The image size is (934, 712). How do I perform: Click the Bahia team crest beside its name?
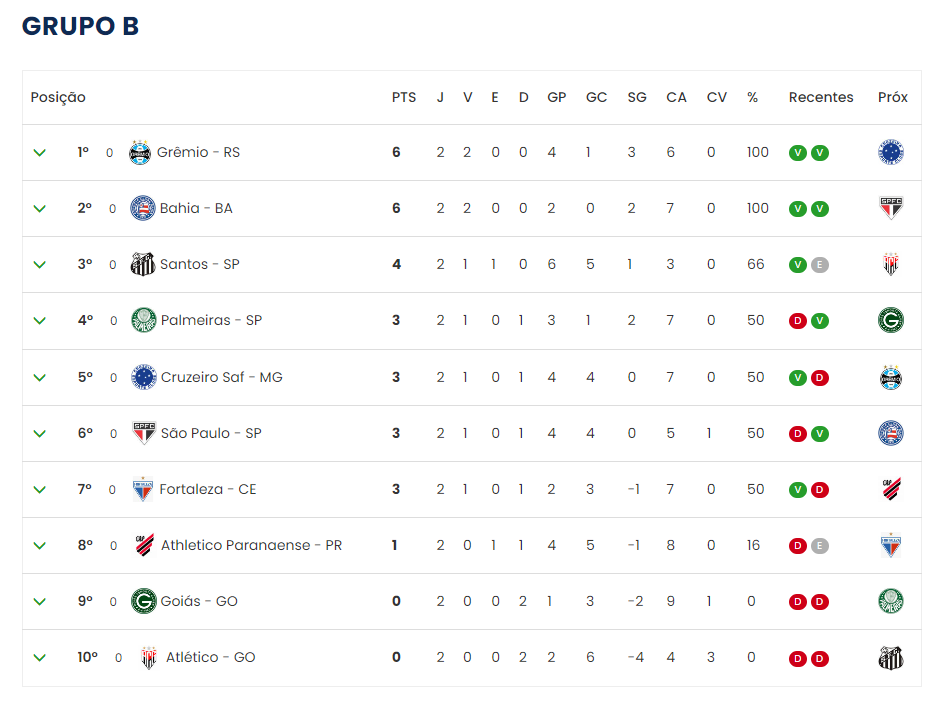click(x=143, y=209)
